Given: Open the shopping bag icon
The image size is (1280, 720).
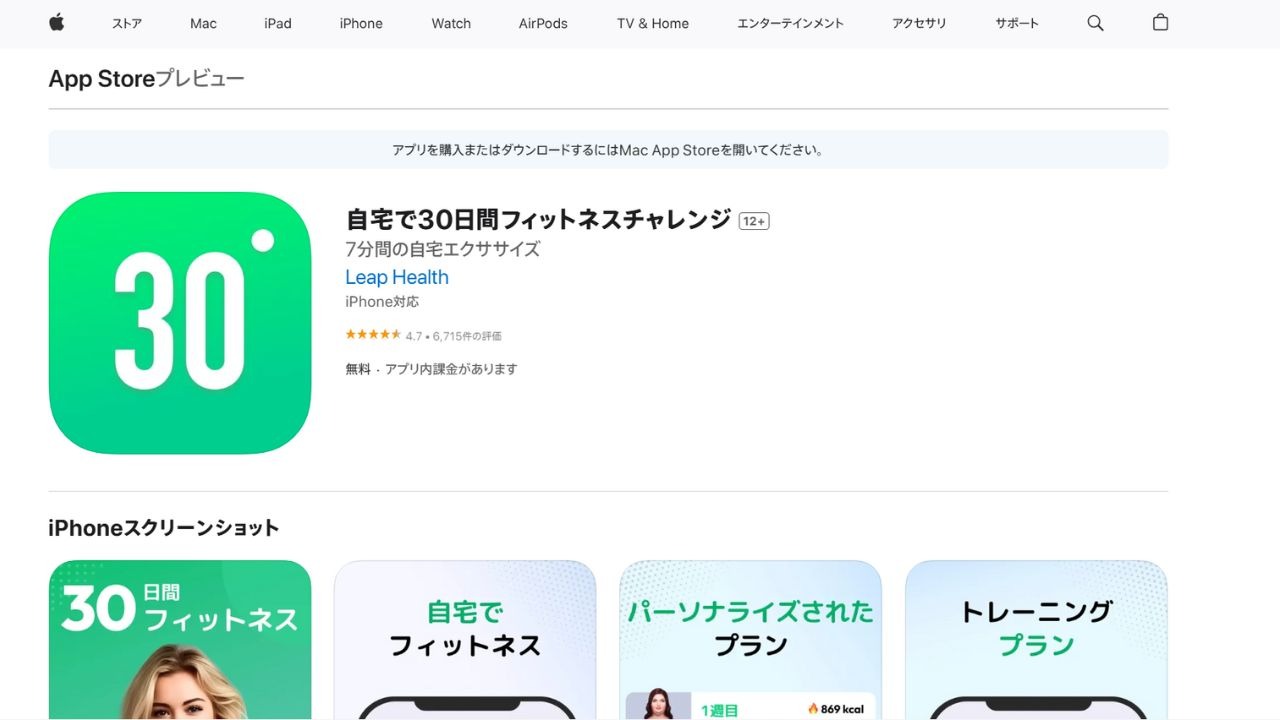Looking at the screenshot, I should [1160, 22].
